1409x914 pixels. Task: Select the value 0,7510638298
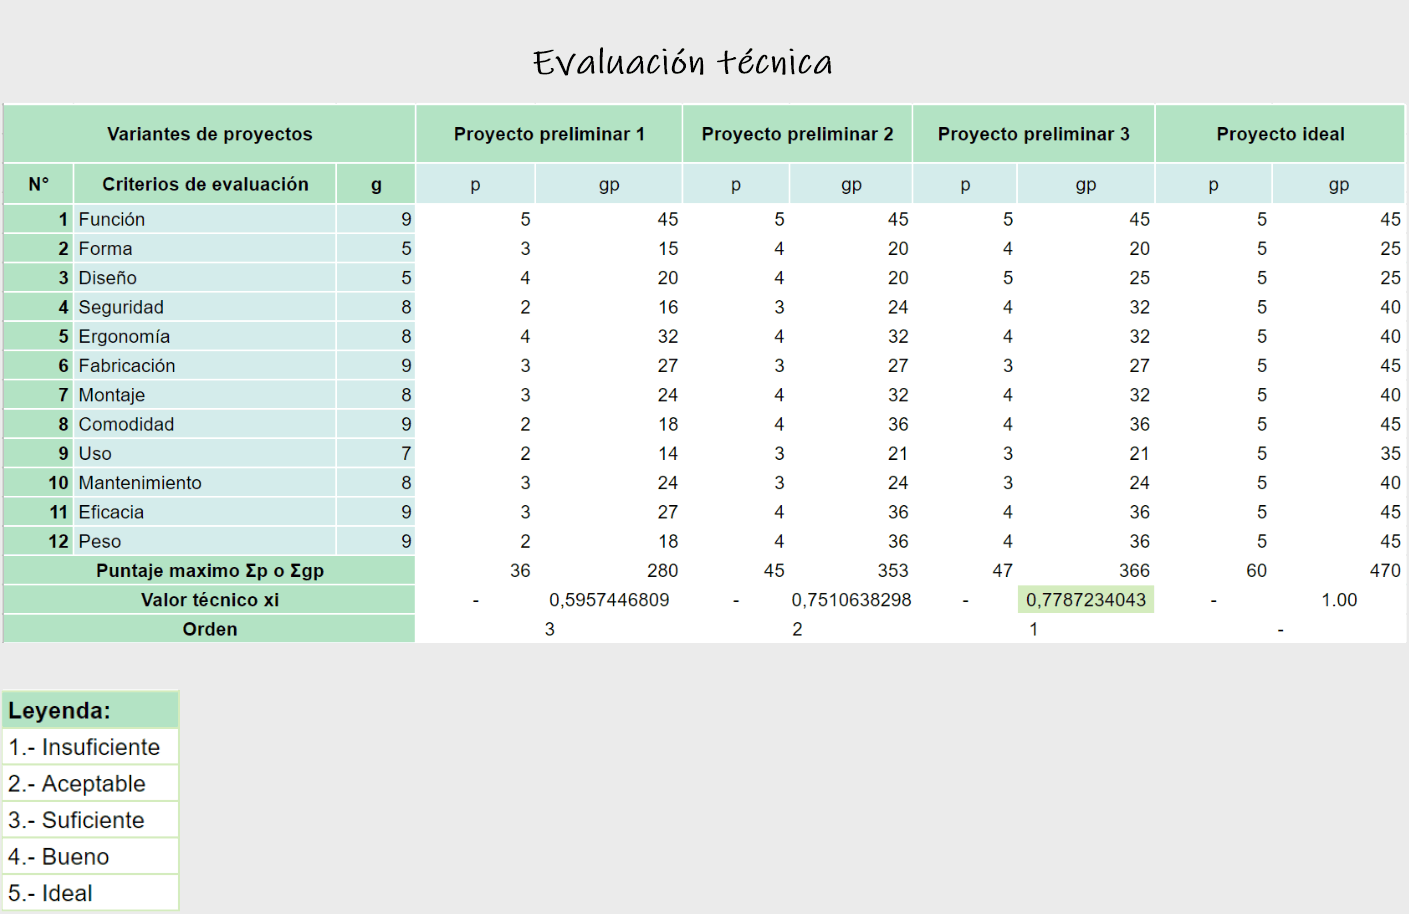(x=851, y=600)
